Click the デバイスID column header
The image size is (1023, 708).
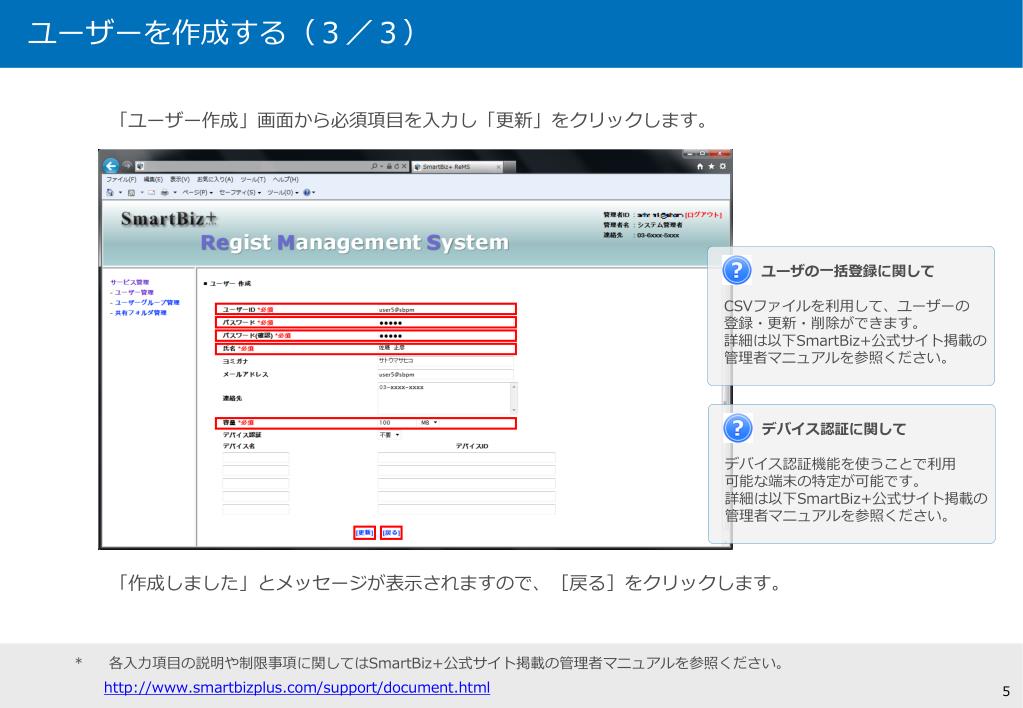472,446
